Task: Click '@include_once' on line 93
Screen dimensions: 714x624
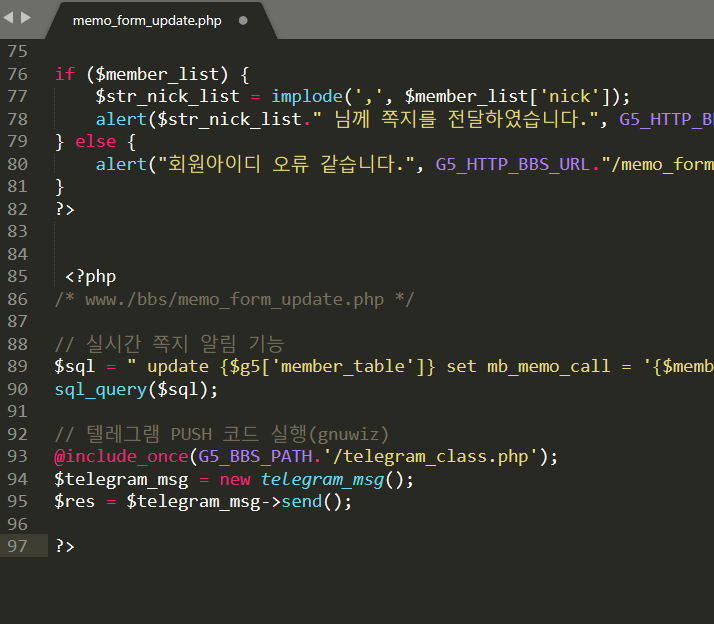Action: click(121, 456)
